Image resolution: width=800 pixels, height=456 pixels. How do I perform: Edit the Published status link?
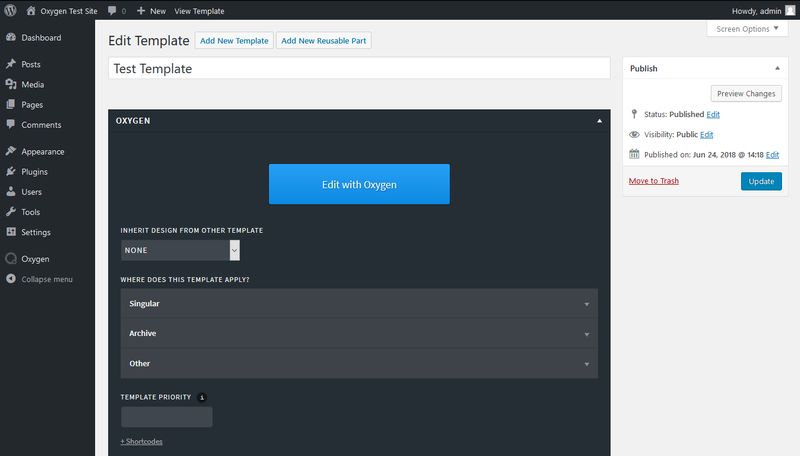point(713,114)
